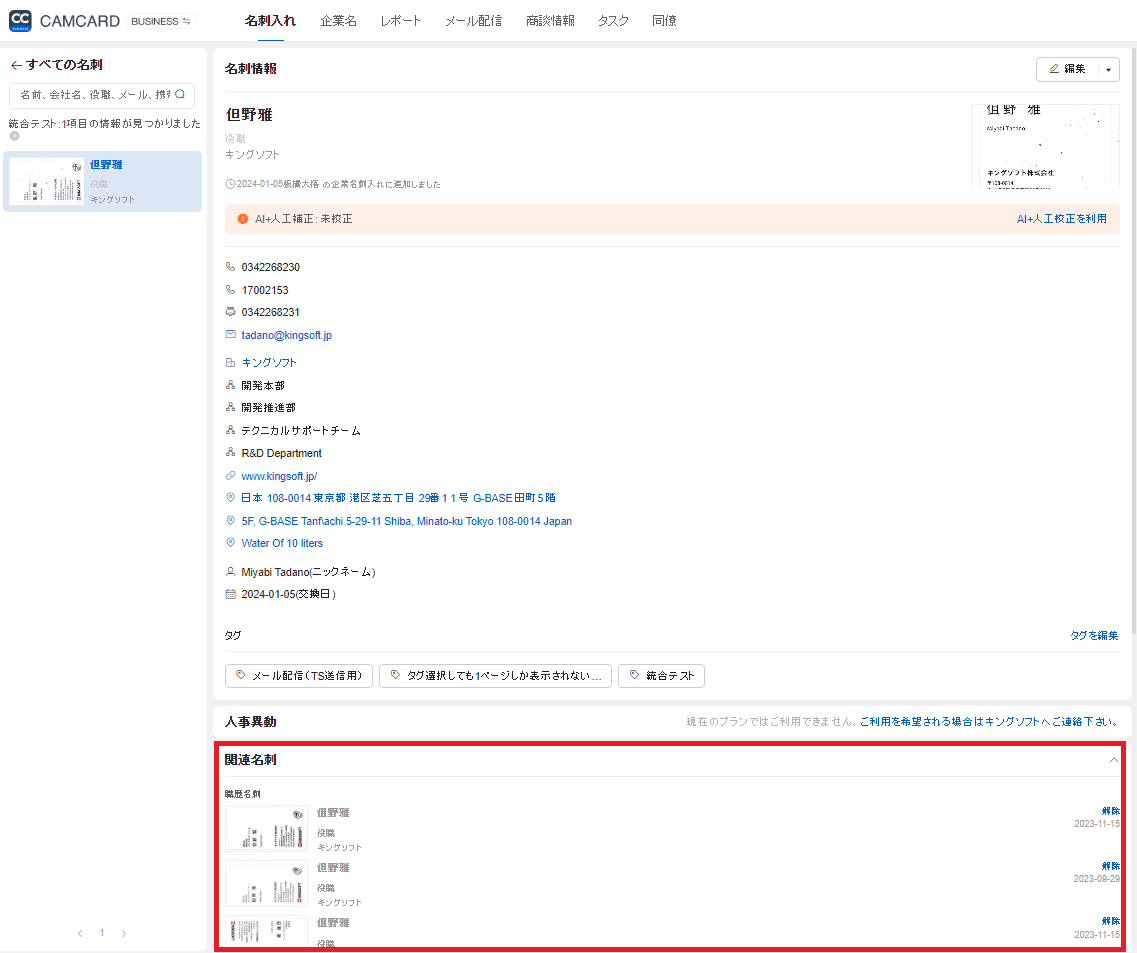
Task: Open the 同僚 tab
Action: pyautogui.click(x=664, y=21)
